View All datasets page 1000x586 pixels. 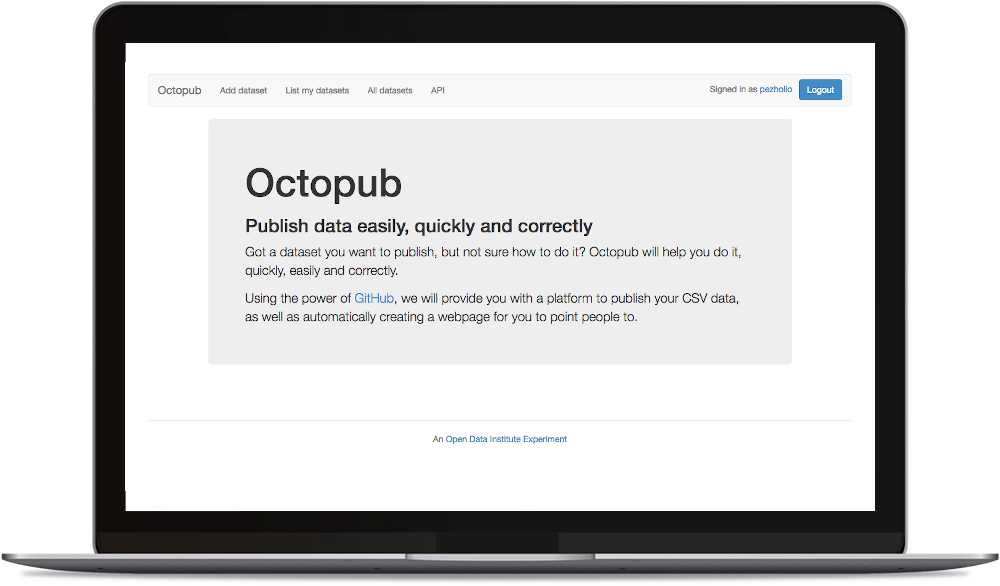tap(390, 91)
